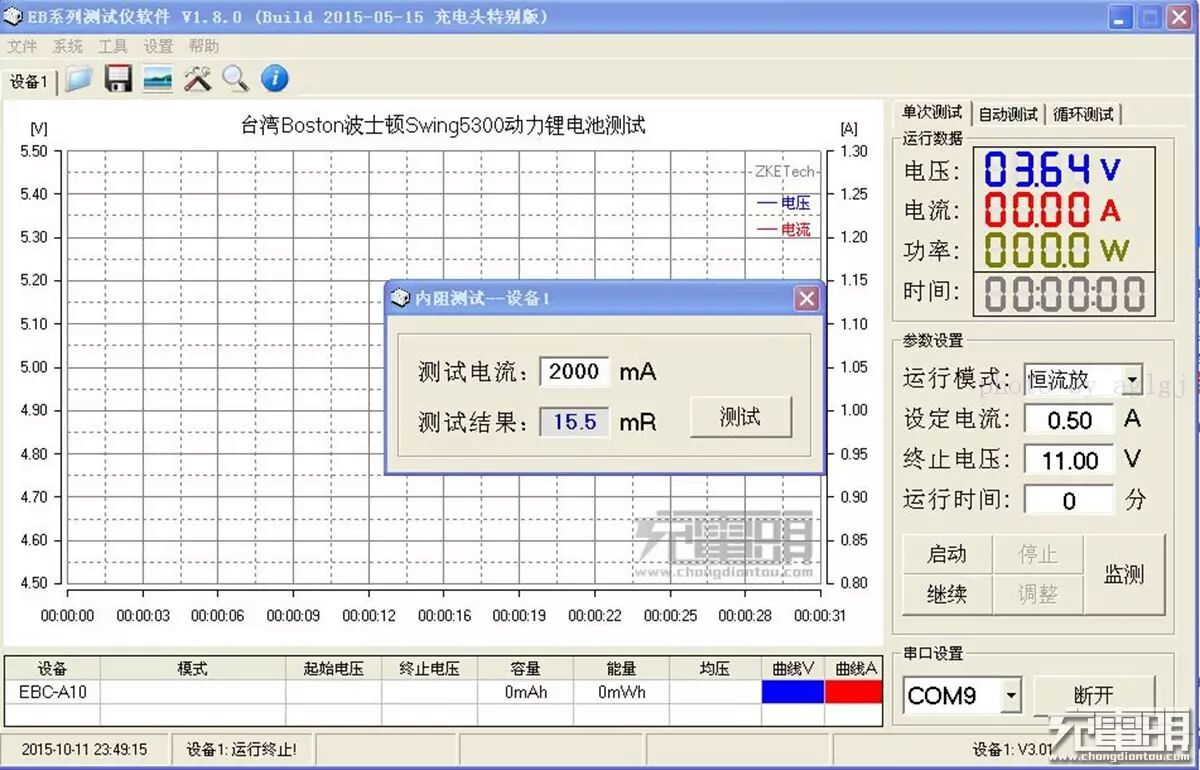Click the EB tester app icon in title bar
1200x770 pixels.
pos(15,17)
